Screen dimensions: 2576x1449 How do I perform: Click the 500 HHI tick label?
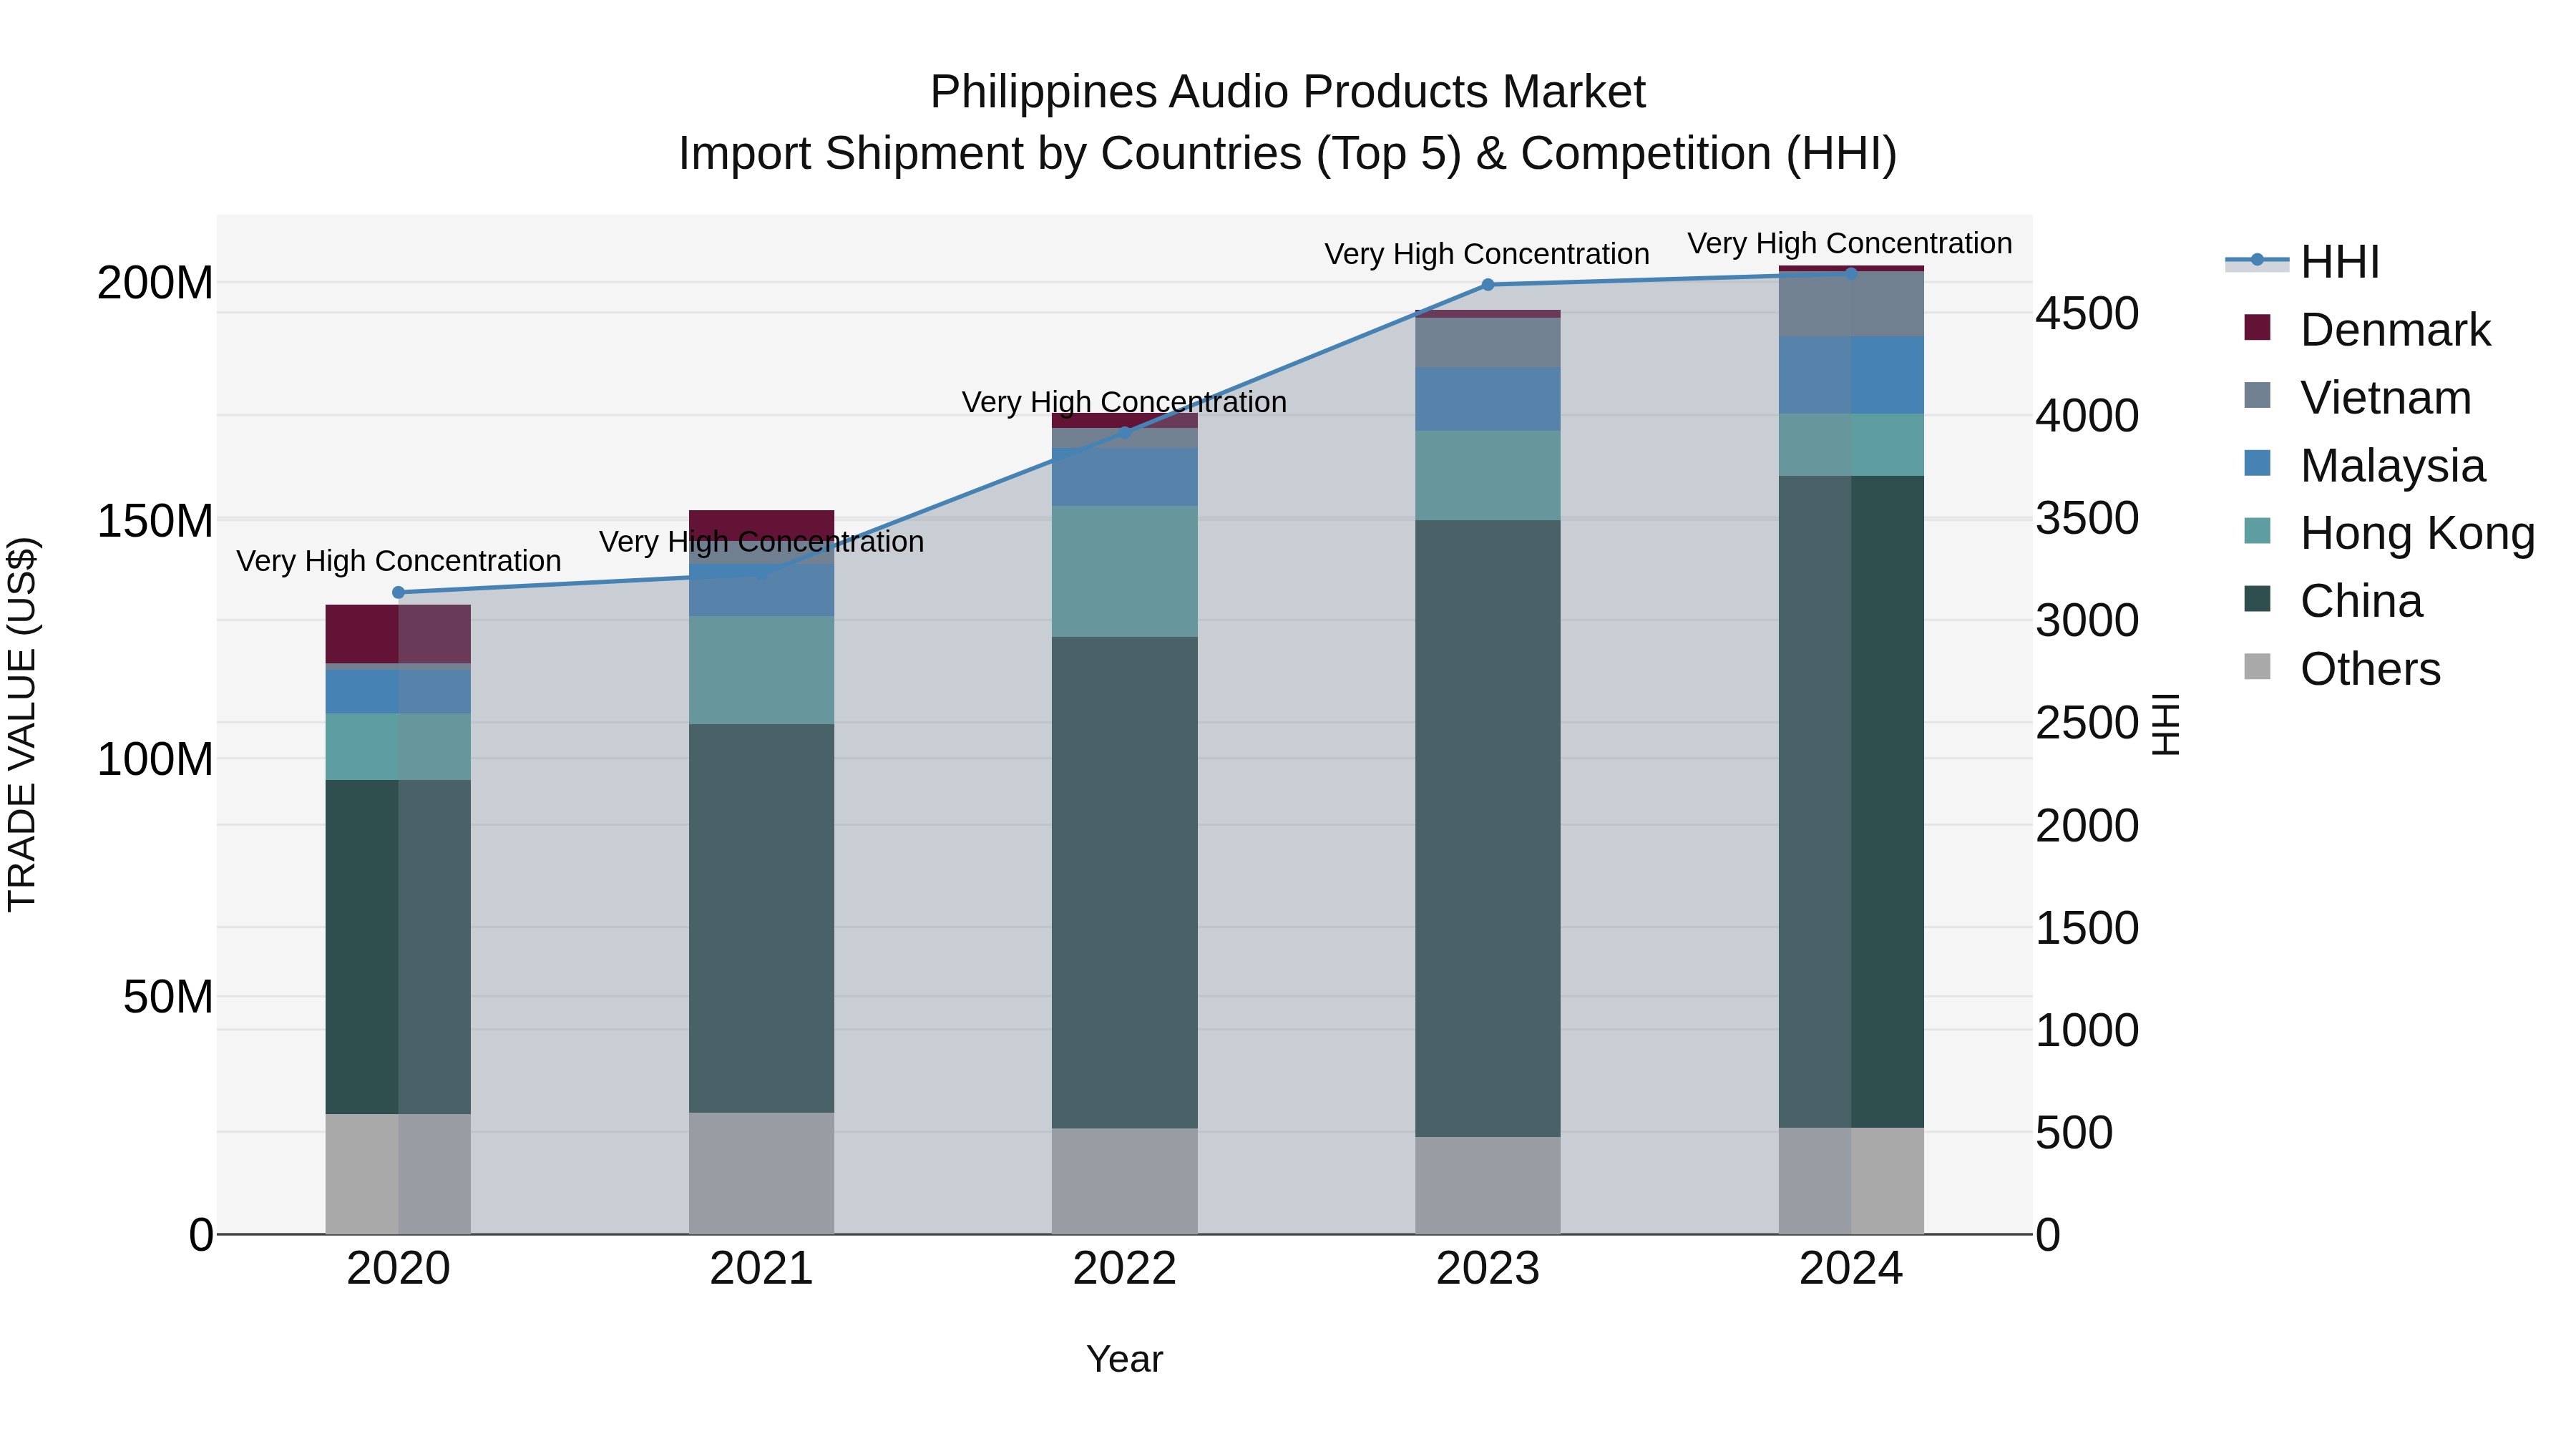pyautogui.click(x=2074, y=1133)
